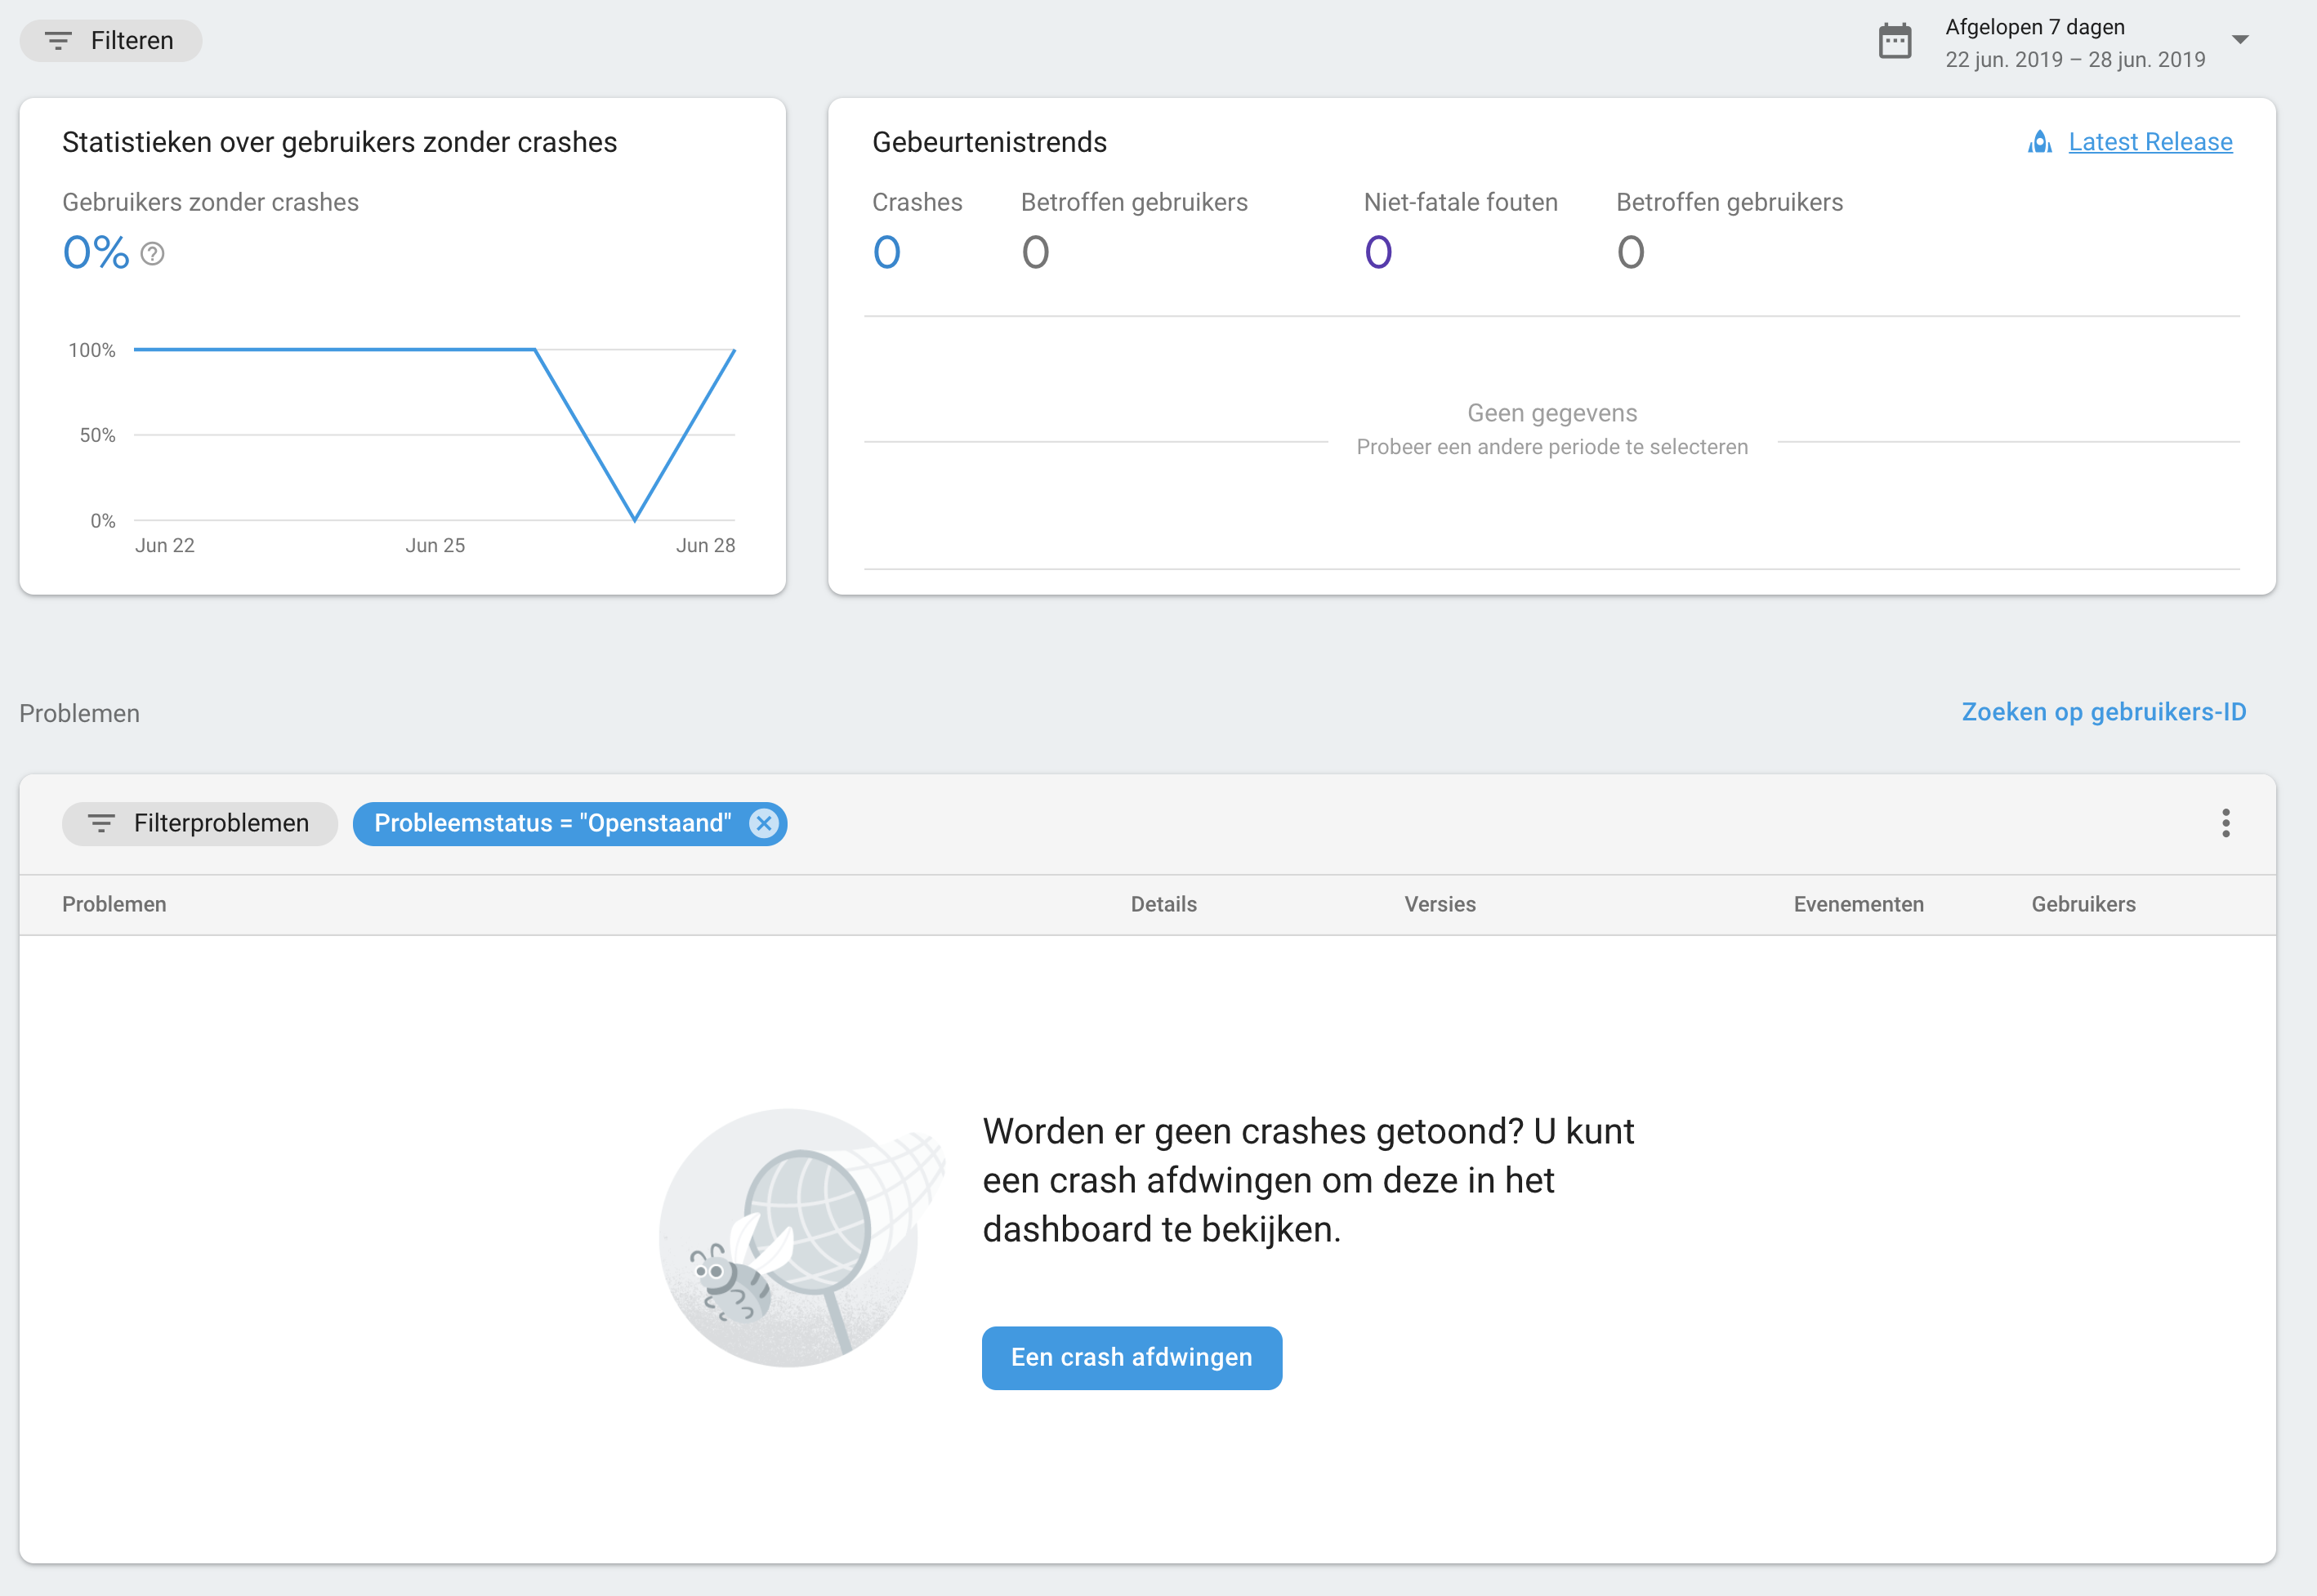Sort by the Evenementen column header

point(1858,904)
